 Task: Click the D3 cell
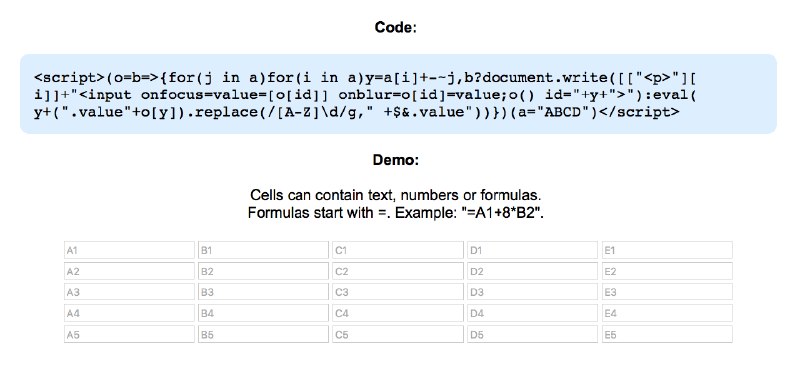(x=533, y=292)
